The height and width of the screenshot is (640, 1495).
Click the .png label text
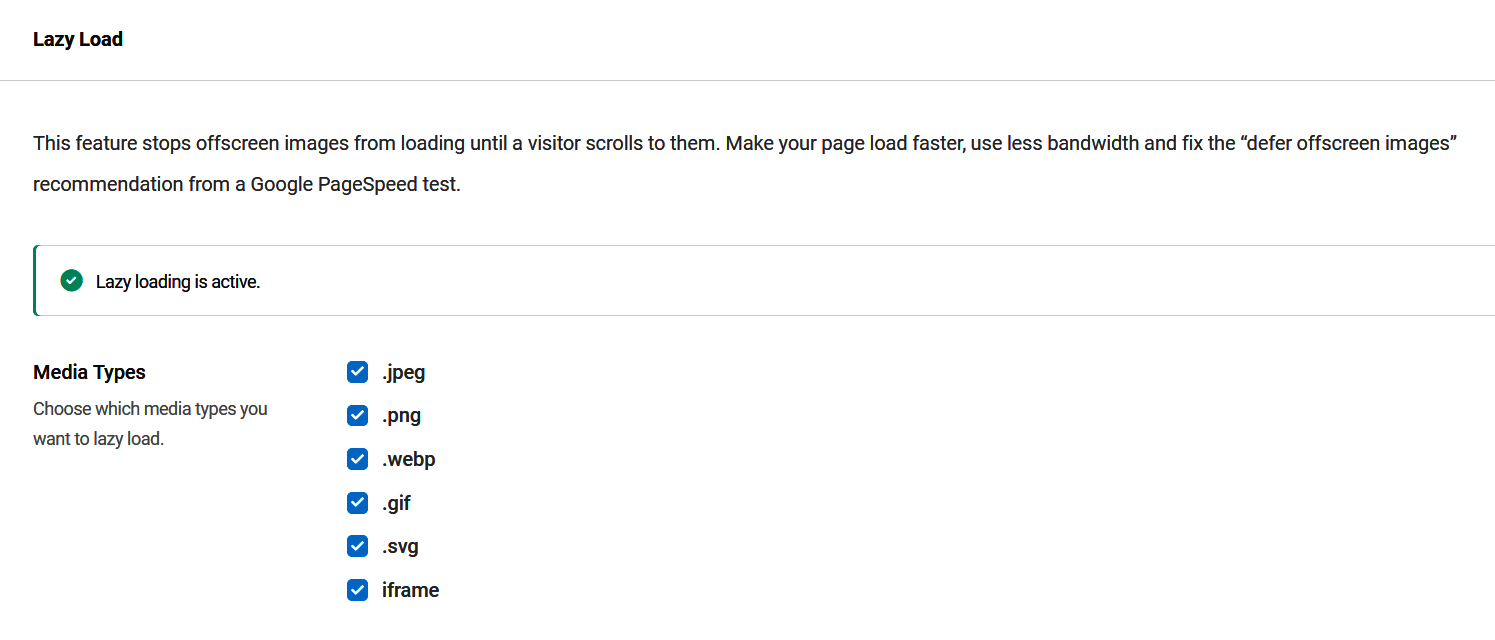pos(401,416)
